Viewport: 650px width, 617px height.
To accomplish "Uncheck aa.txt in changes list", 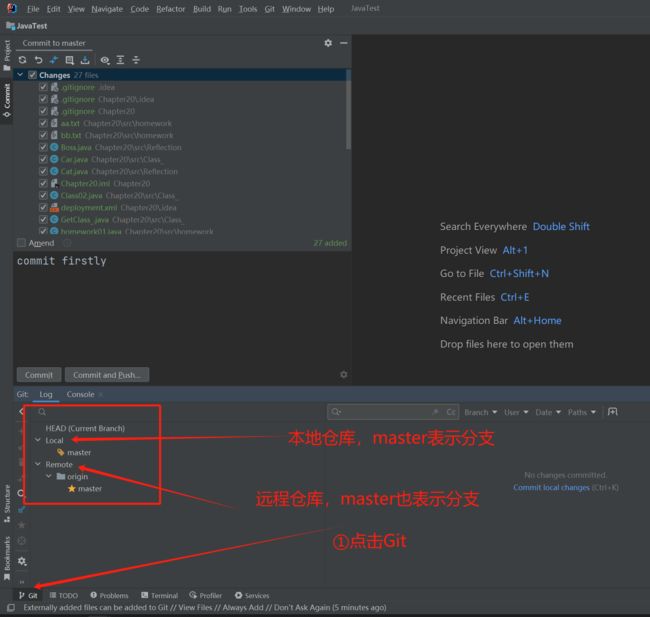I will click(x=43, y=123).
